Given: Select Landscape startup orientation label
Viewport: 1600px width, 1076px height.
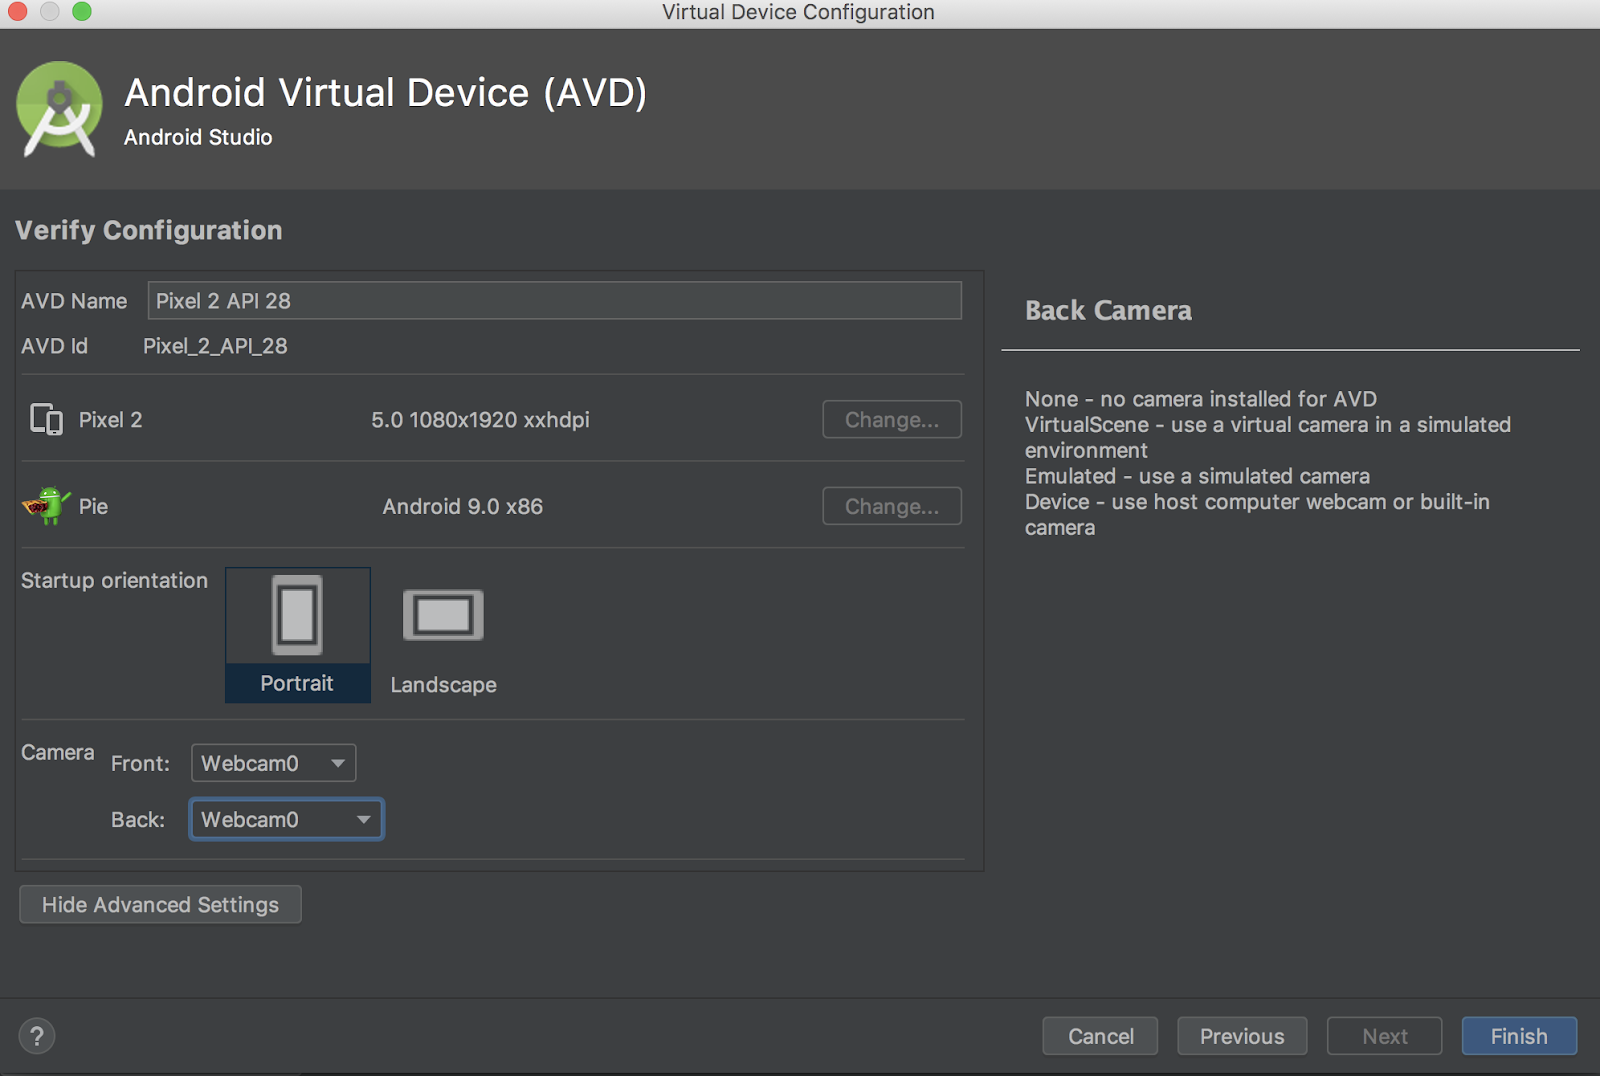Looking at the screenshot, I should [443, 685].
